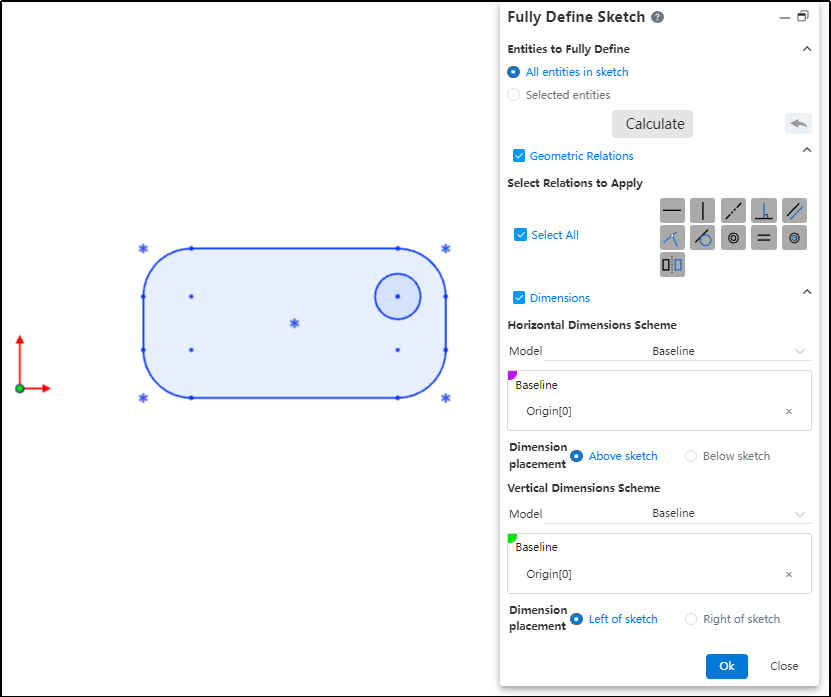Screen dimensions: 831x697
Task: Select Below sketch dimension placement
Action: (x=691, y=456)
